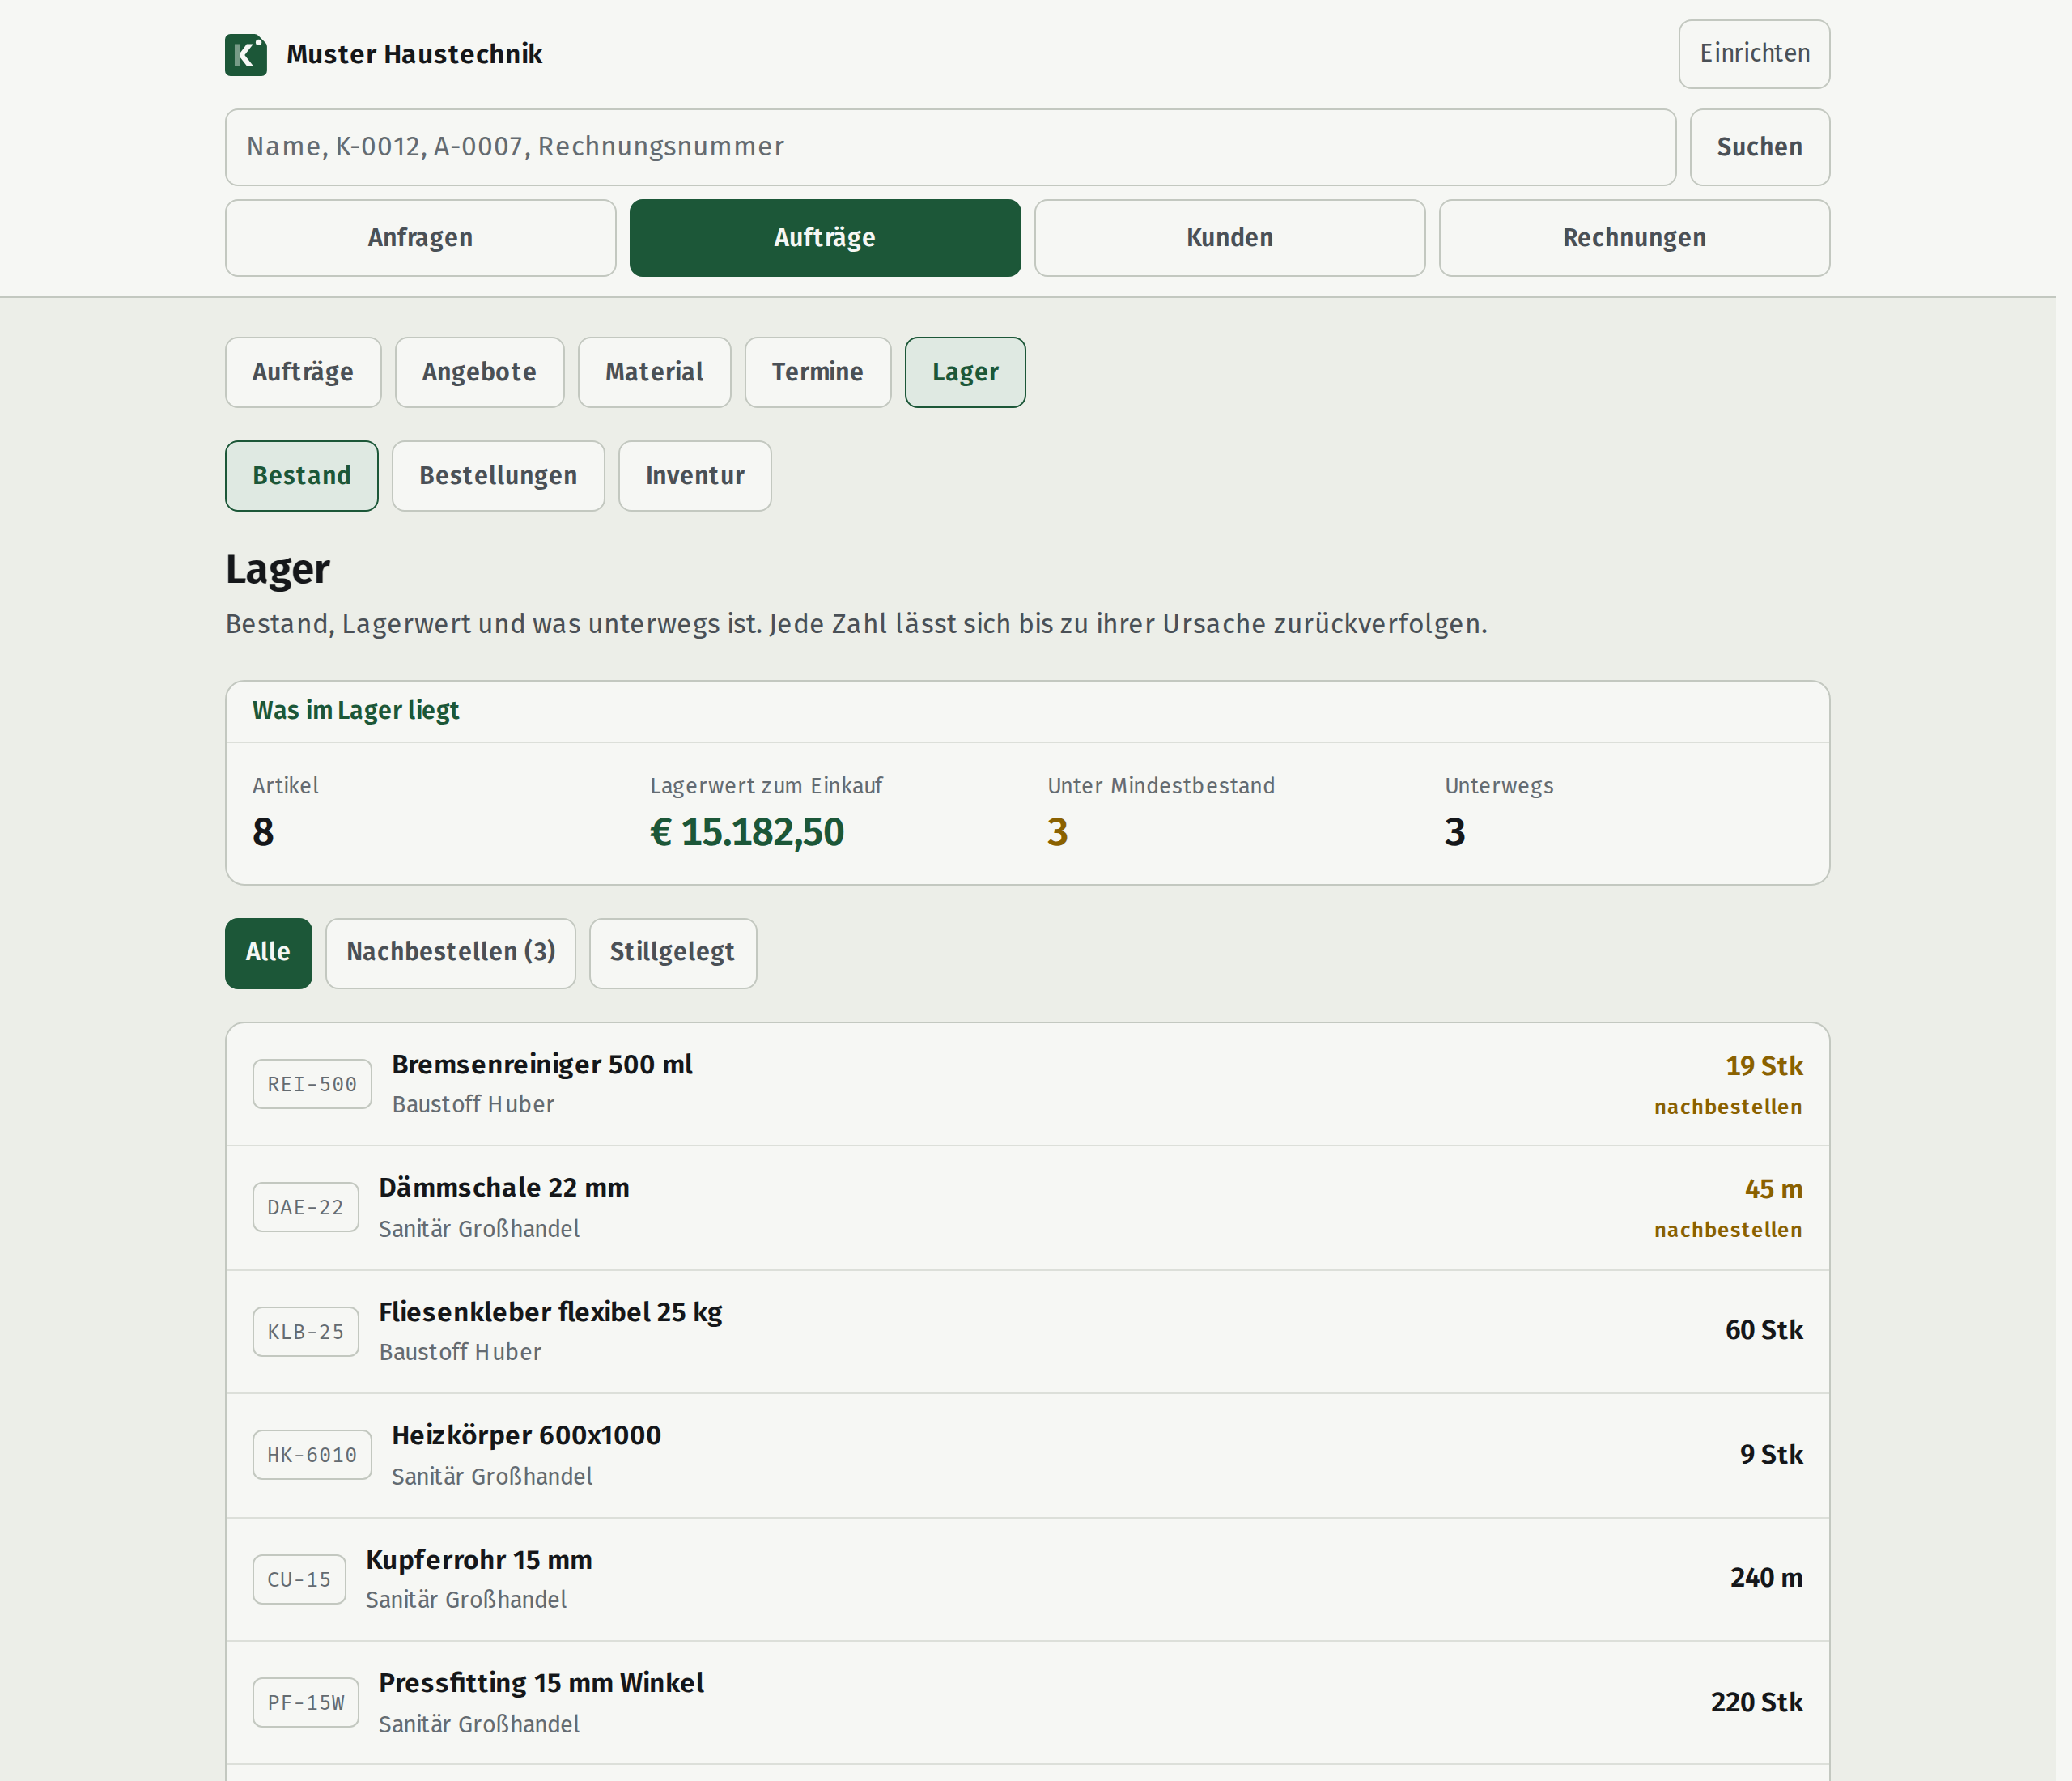Select the dark green Aufträge main tab
Screen dimensions: 2072x1781
(825, 238)
